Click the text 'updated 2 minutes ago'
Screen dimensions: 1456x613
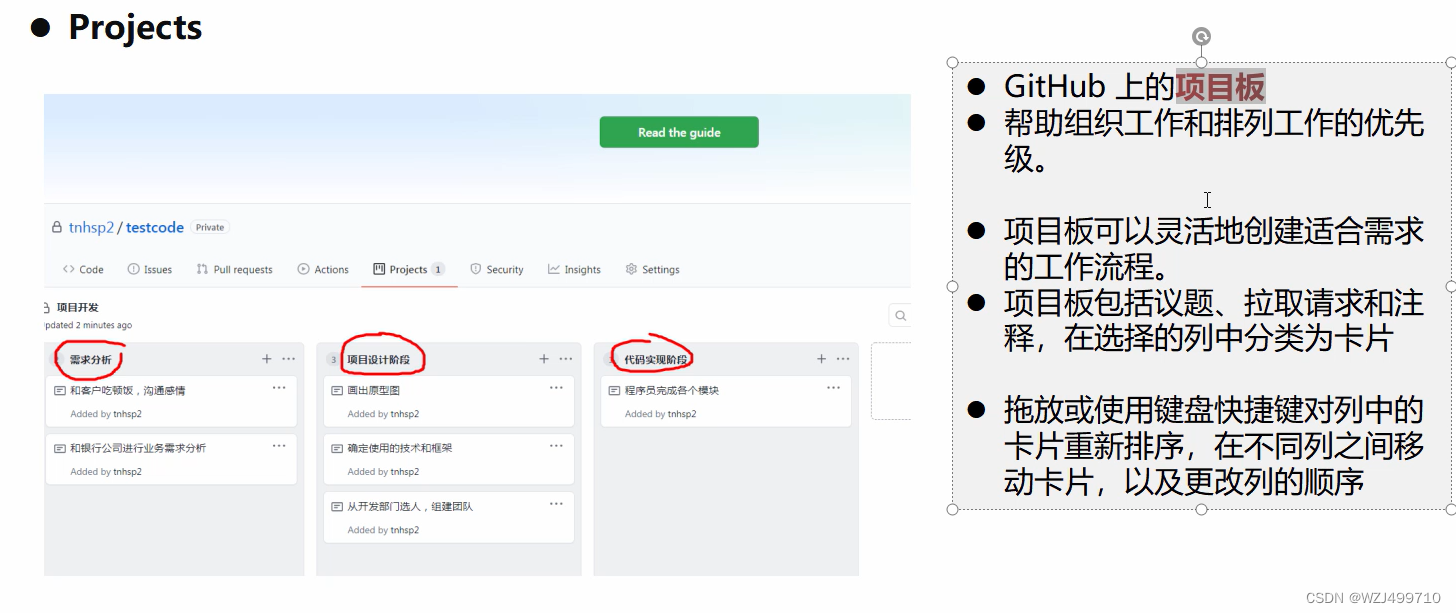(88, 325)
